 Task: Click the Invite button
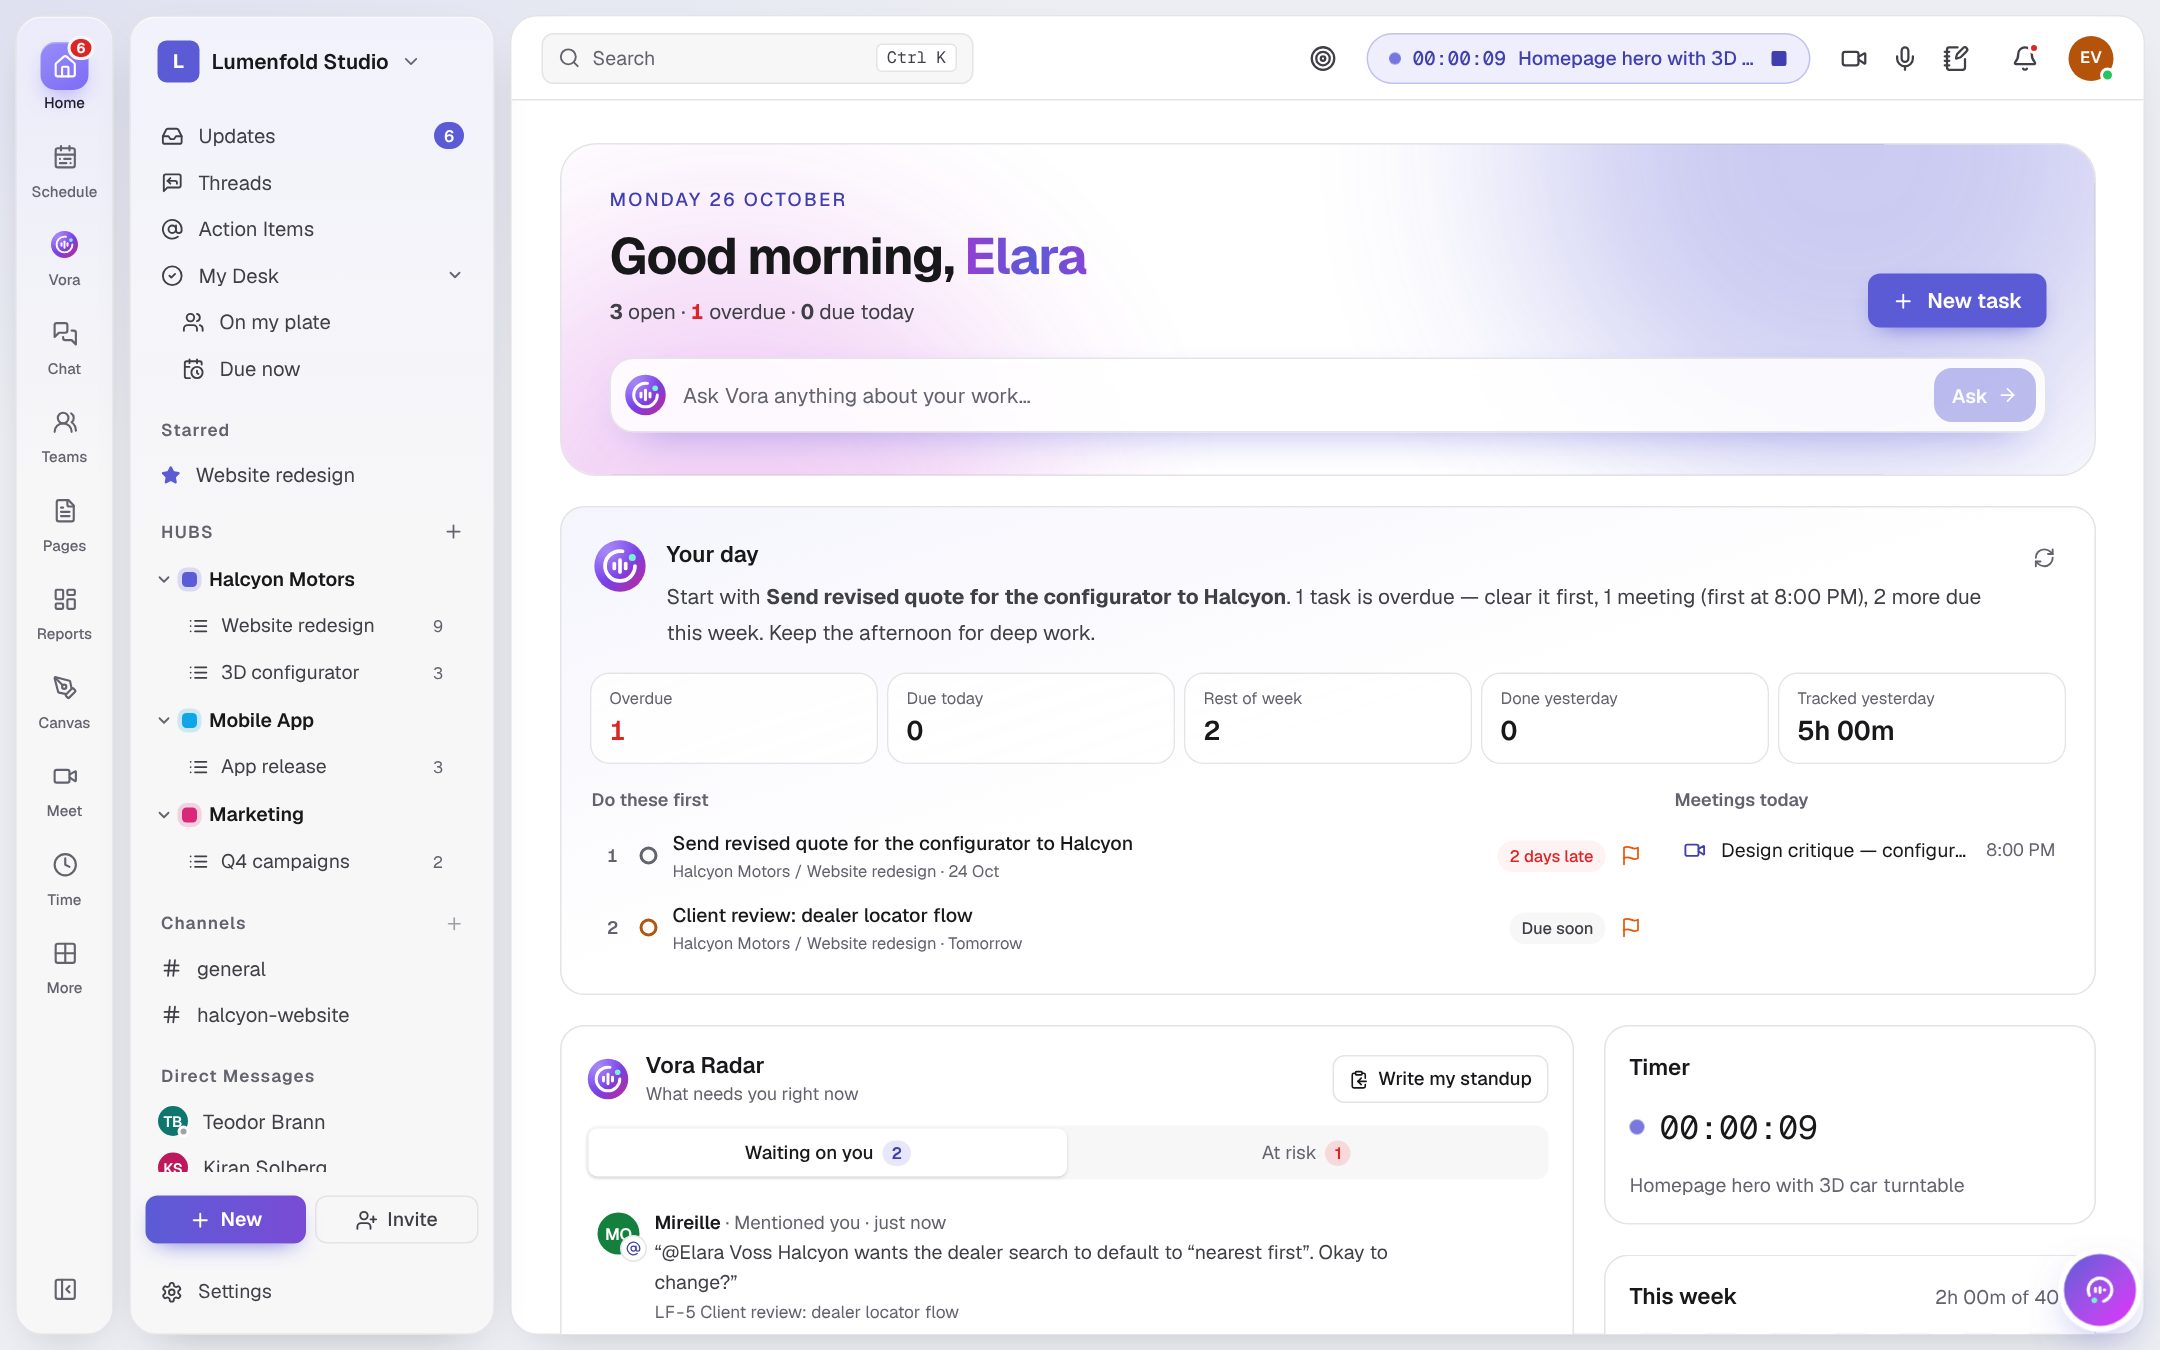(396, 1219)
